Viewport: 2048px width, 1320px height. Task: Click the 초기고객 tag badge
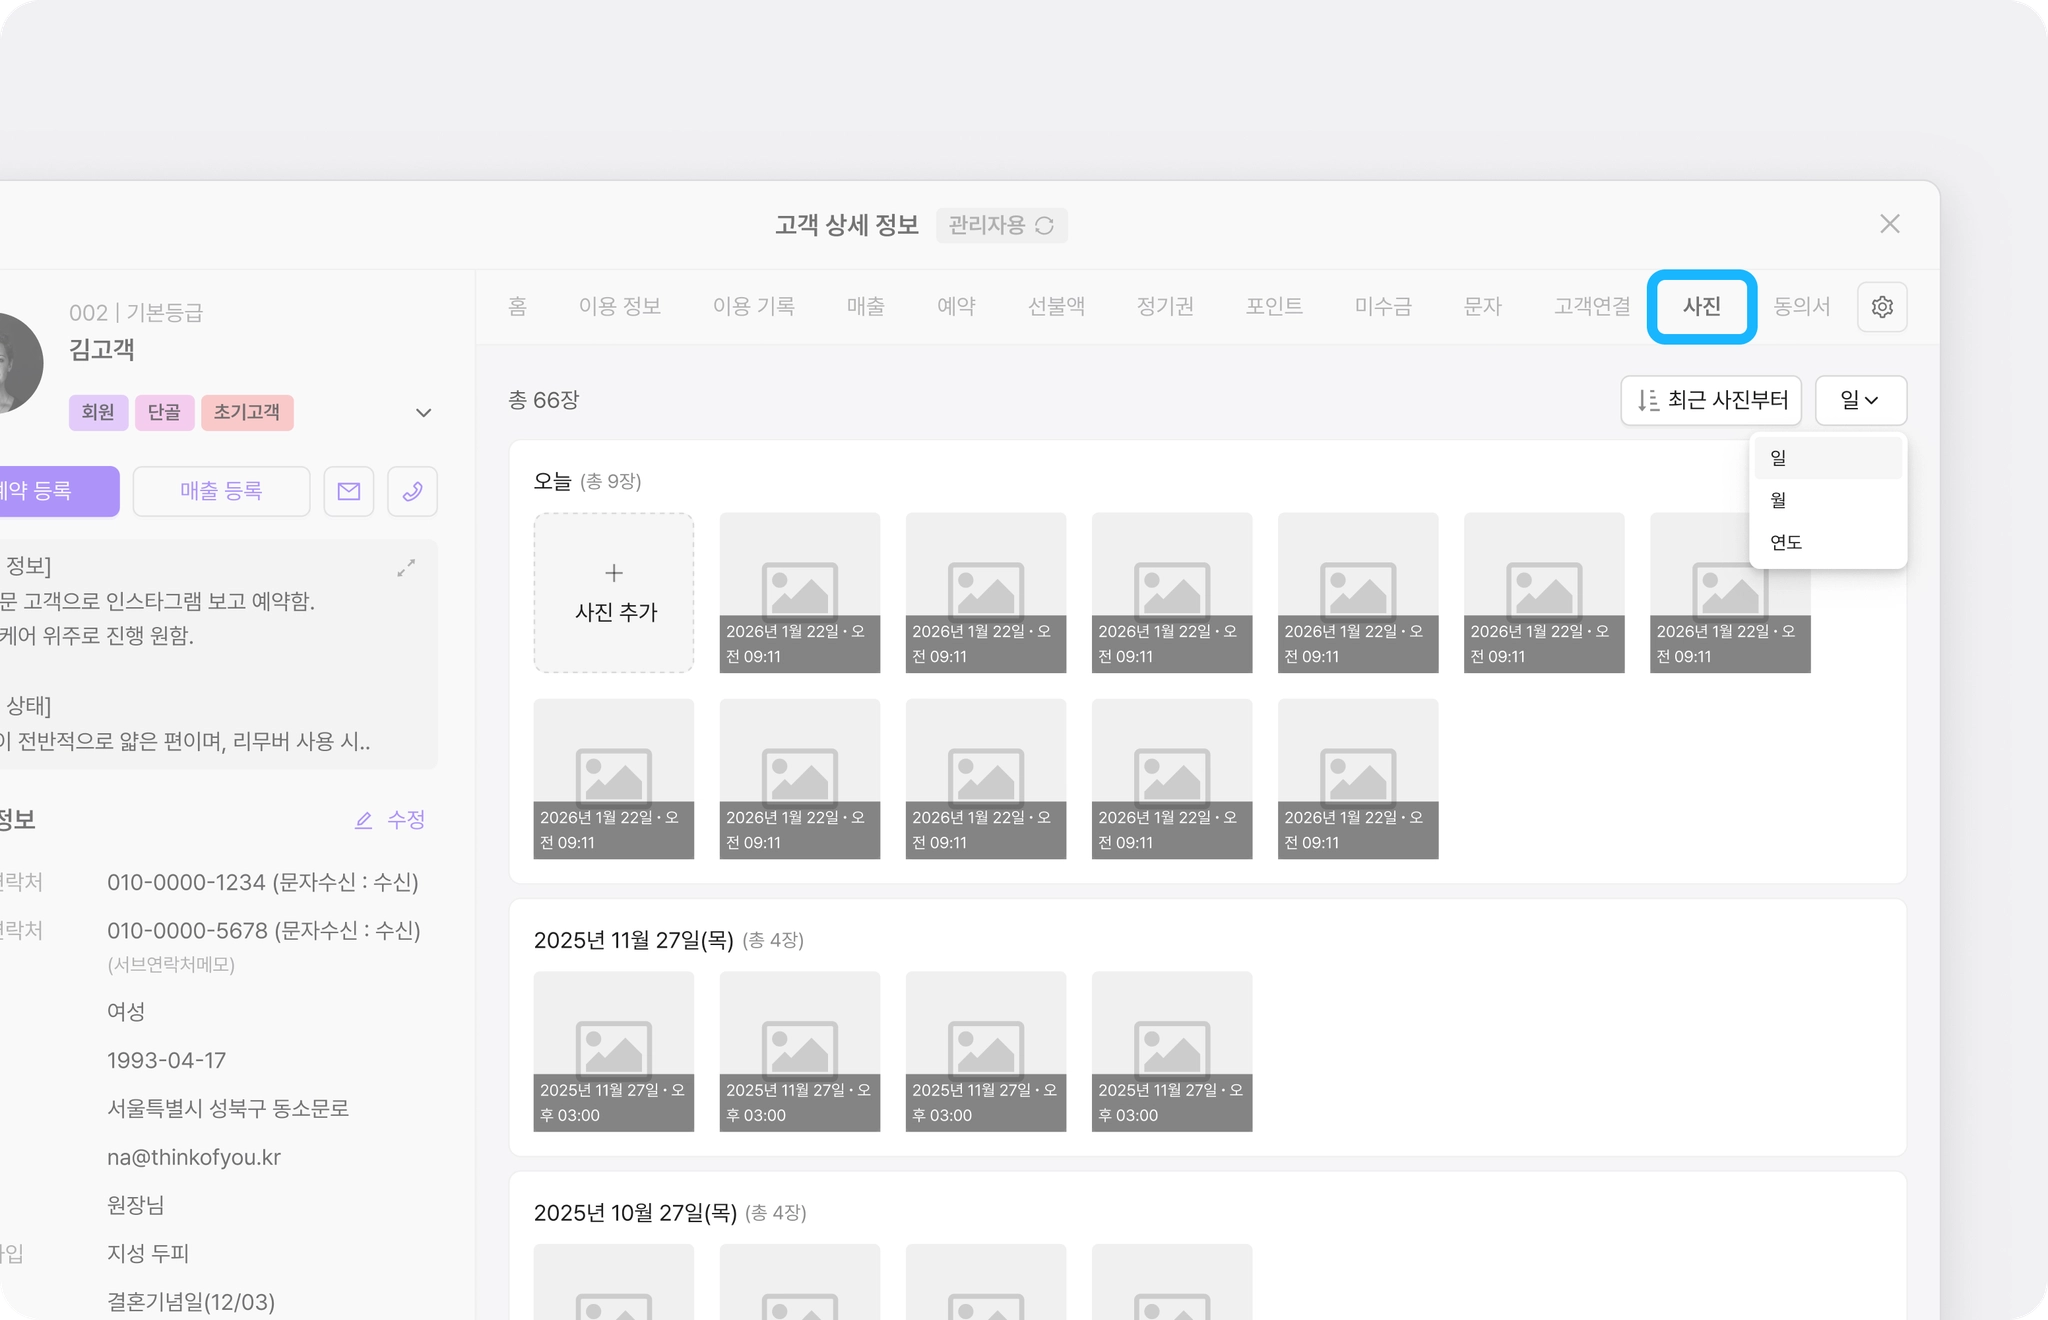(247, 412)
